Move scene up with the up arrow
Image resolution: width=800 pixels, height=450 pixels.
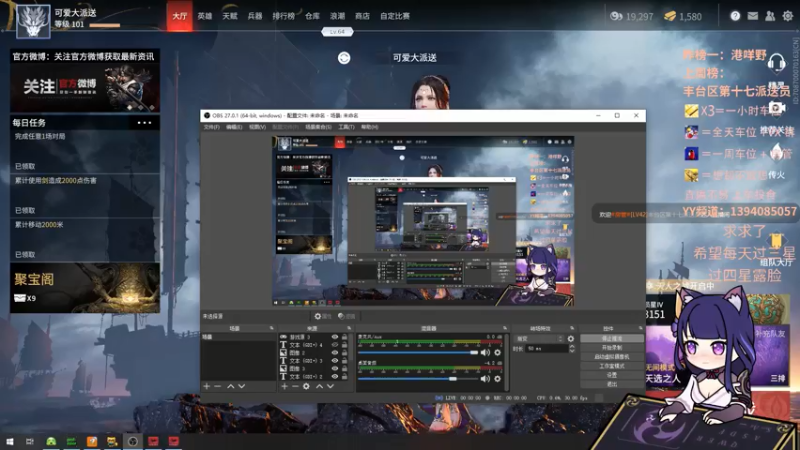point(231,386)
